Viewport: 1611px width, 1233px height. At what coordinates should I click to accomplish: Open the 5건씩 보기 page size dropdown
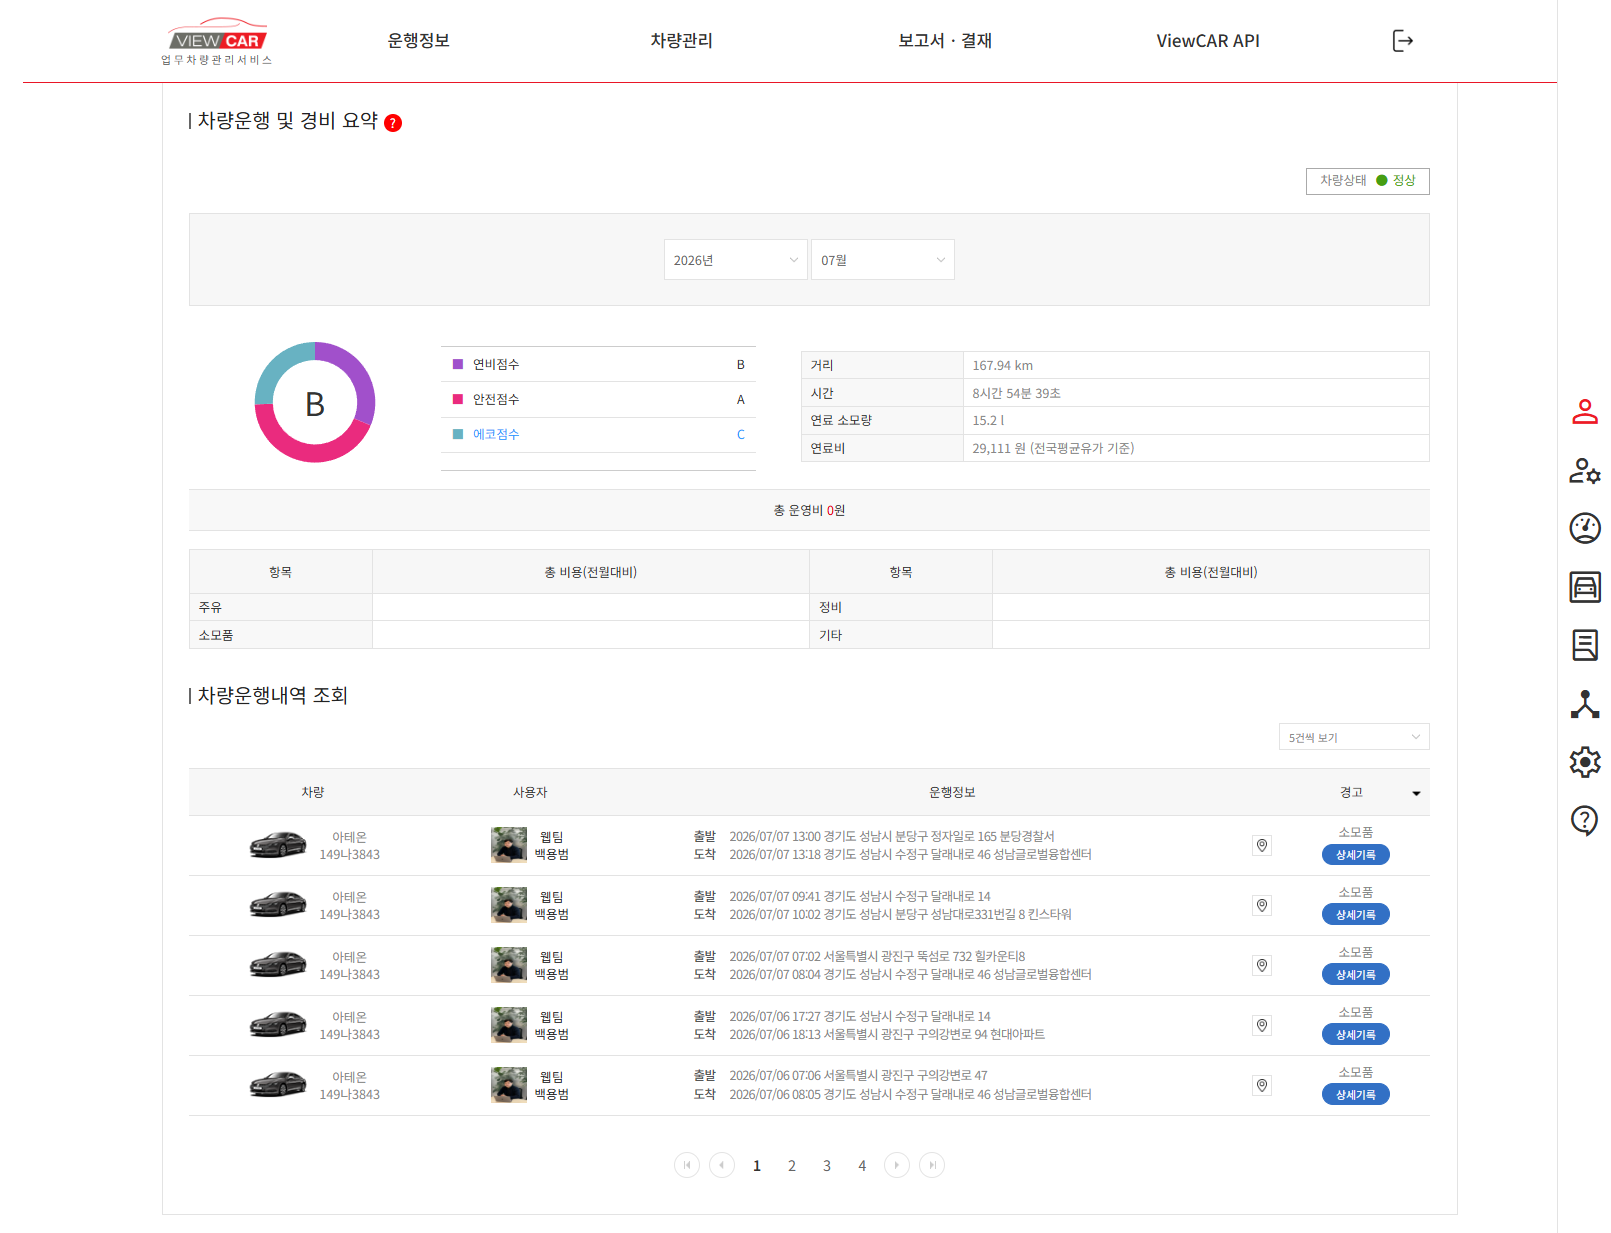click(x=1354, y=737)
